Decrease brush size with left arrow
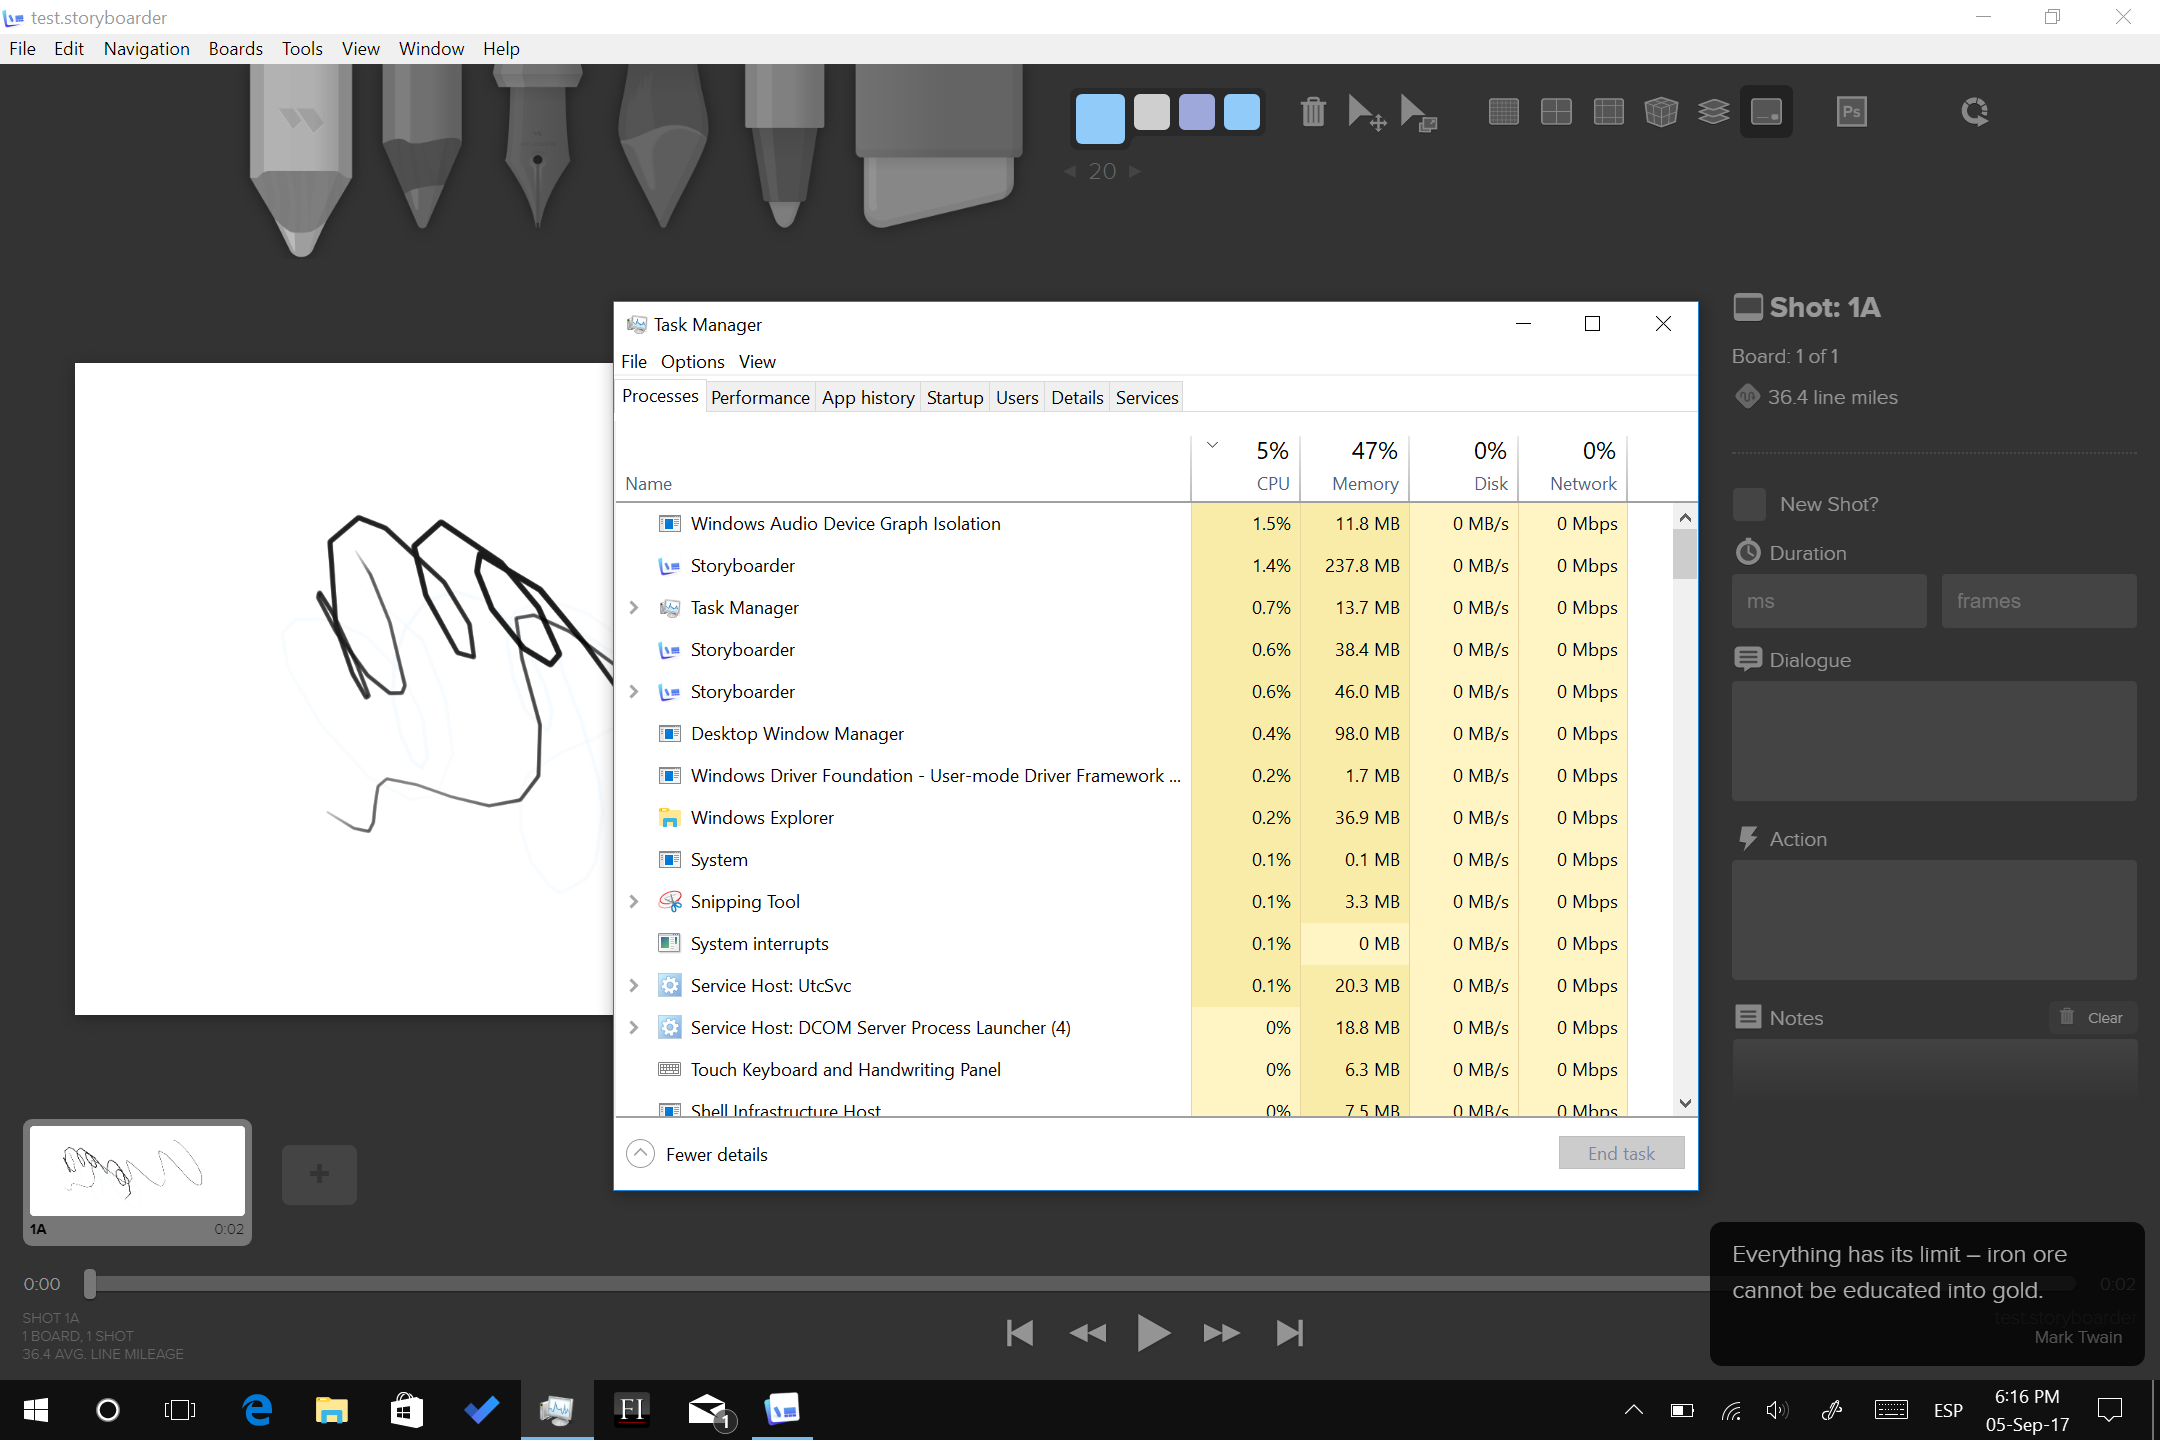 click(x=1070, y=171)
